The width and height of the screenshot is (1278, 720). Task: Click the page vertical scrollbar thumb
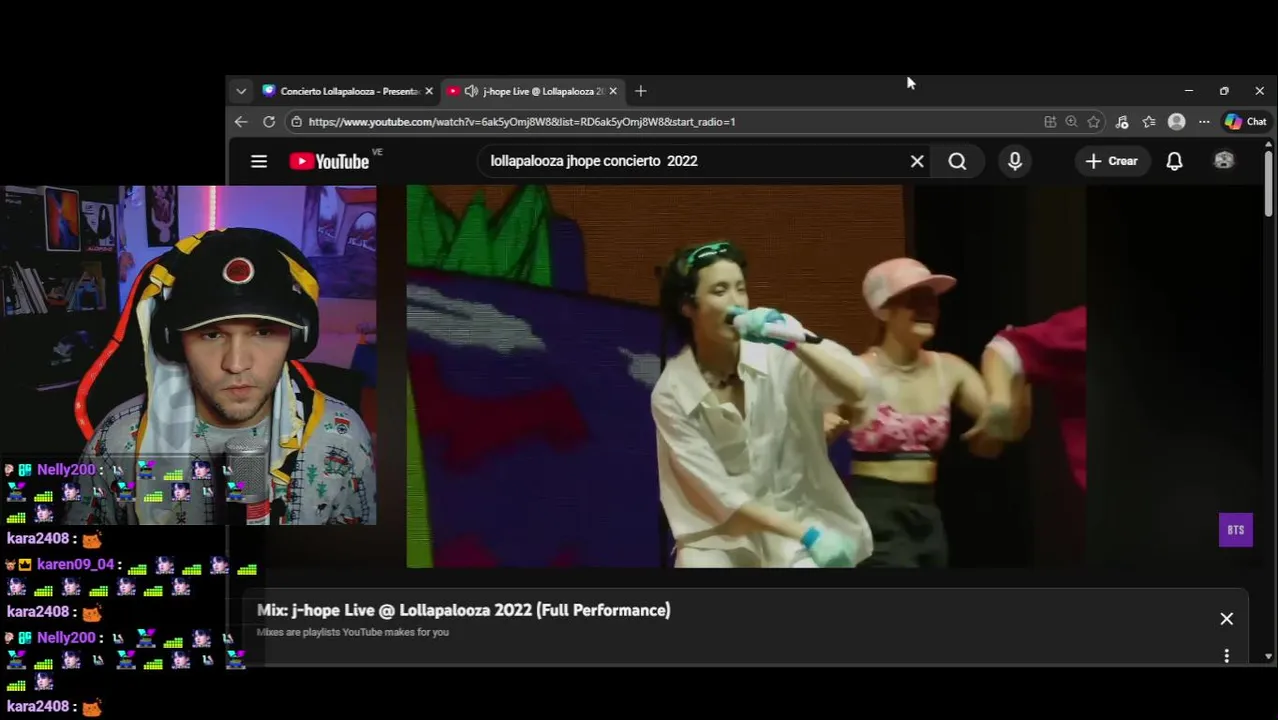[x=1268, y=183]
